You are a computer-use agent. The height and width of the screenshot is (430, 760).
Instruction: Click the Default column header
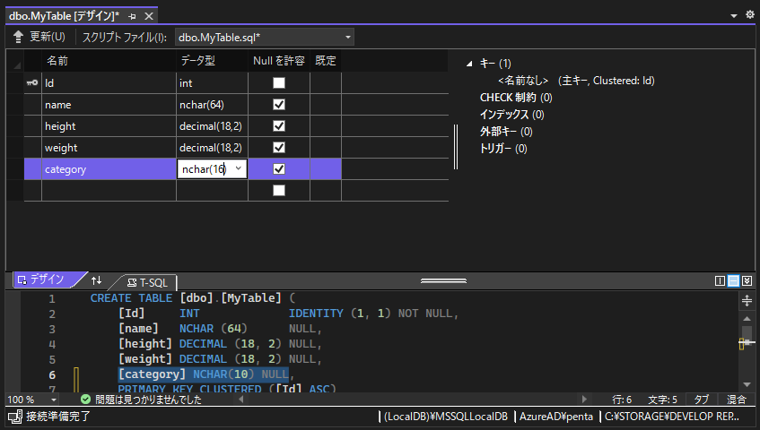click(x=326, y=61)
